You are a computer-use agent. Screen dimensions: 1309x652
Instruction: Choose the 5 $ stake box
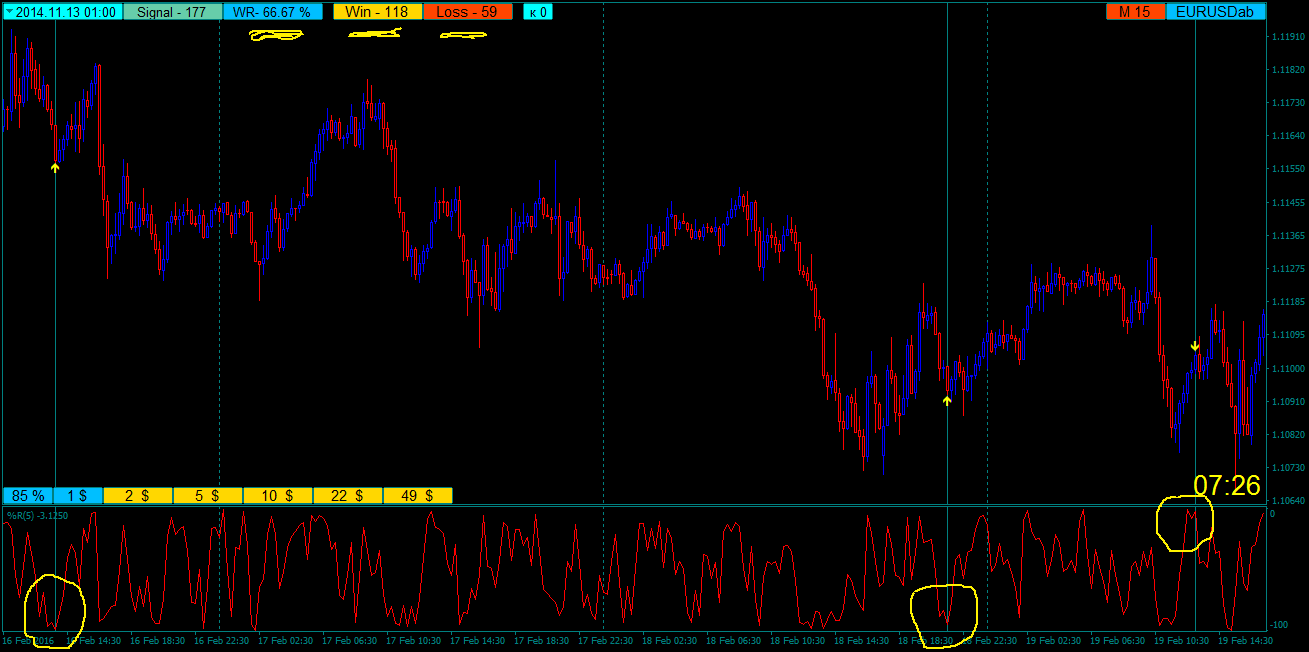(208, 495)
